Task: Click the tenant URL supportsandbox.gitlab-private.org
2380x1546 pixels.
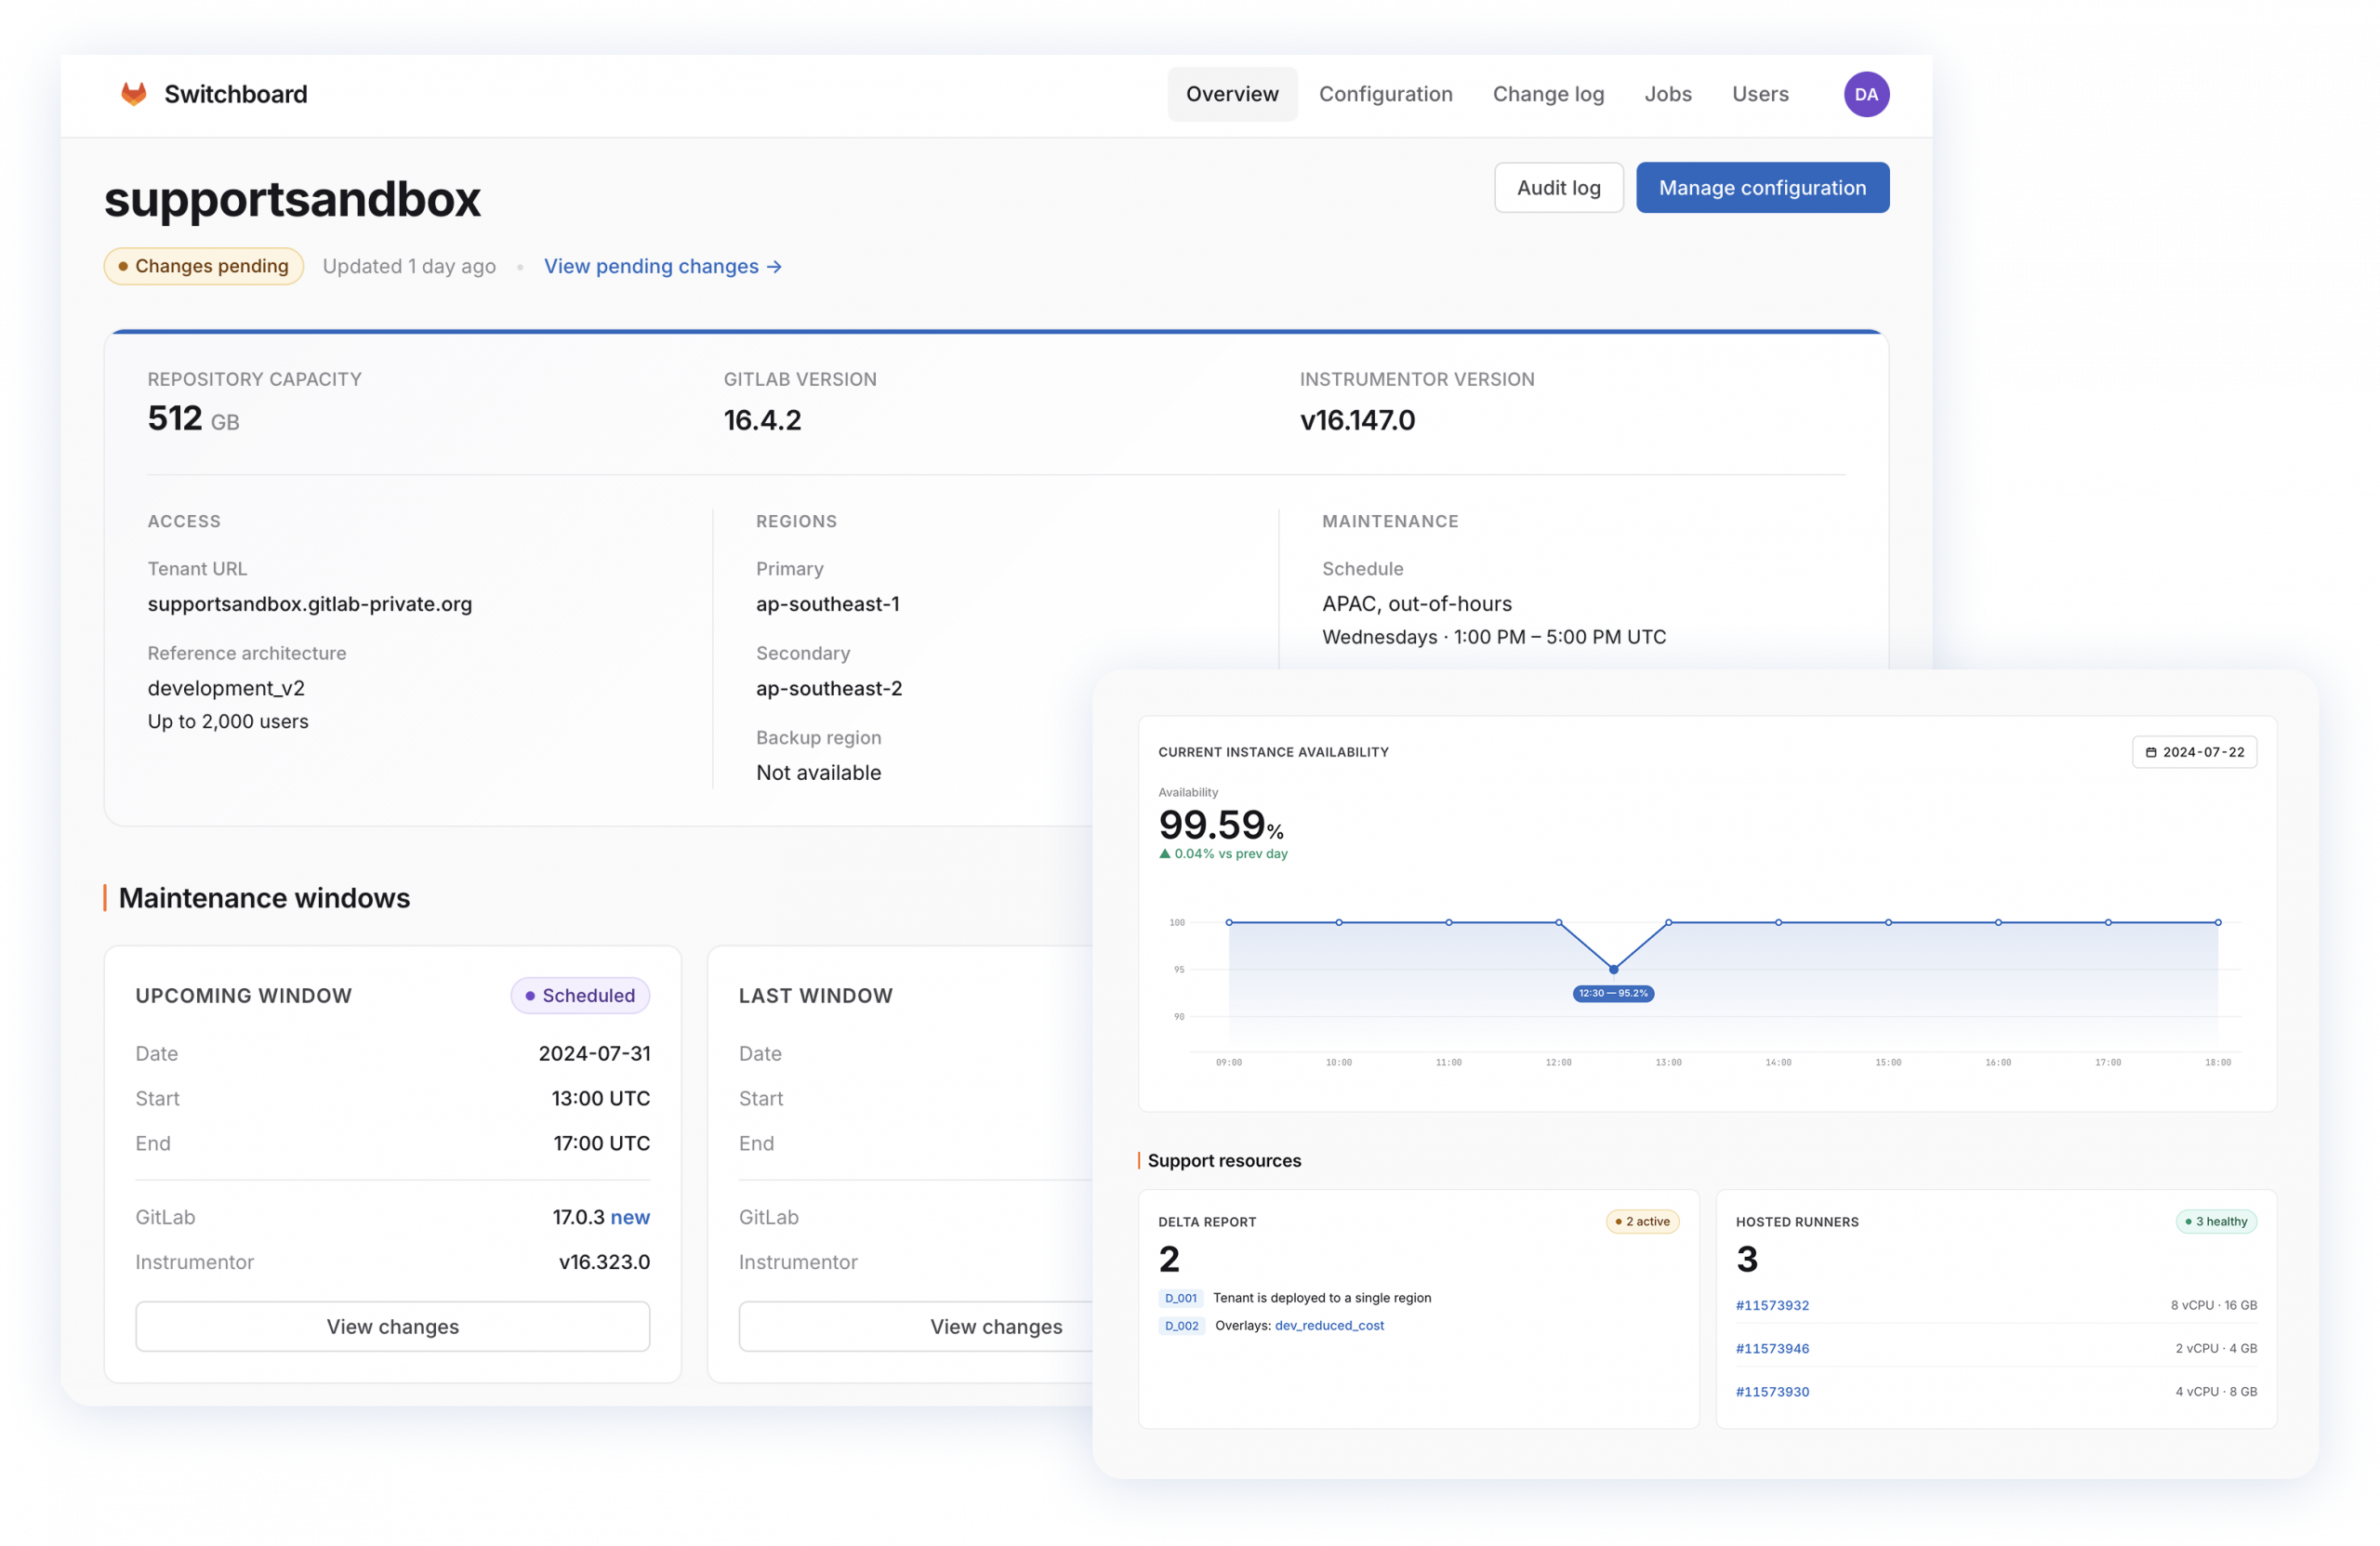Action: (310, 604)
